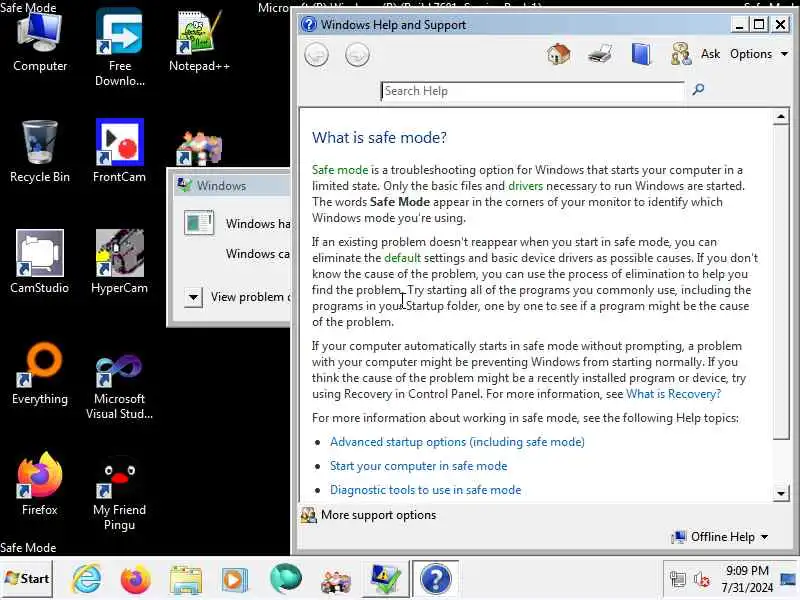Viewport: 800px width, 600px height.
Task: Go to Help and Support home
Action: [x=559, y=54]
